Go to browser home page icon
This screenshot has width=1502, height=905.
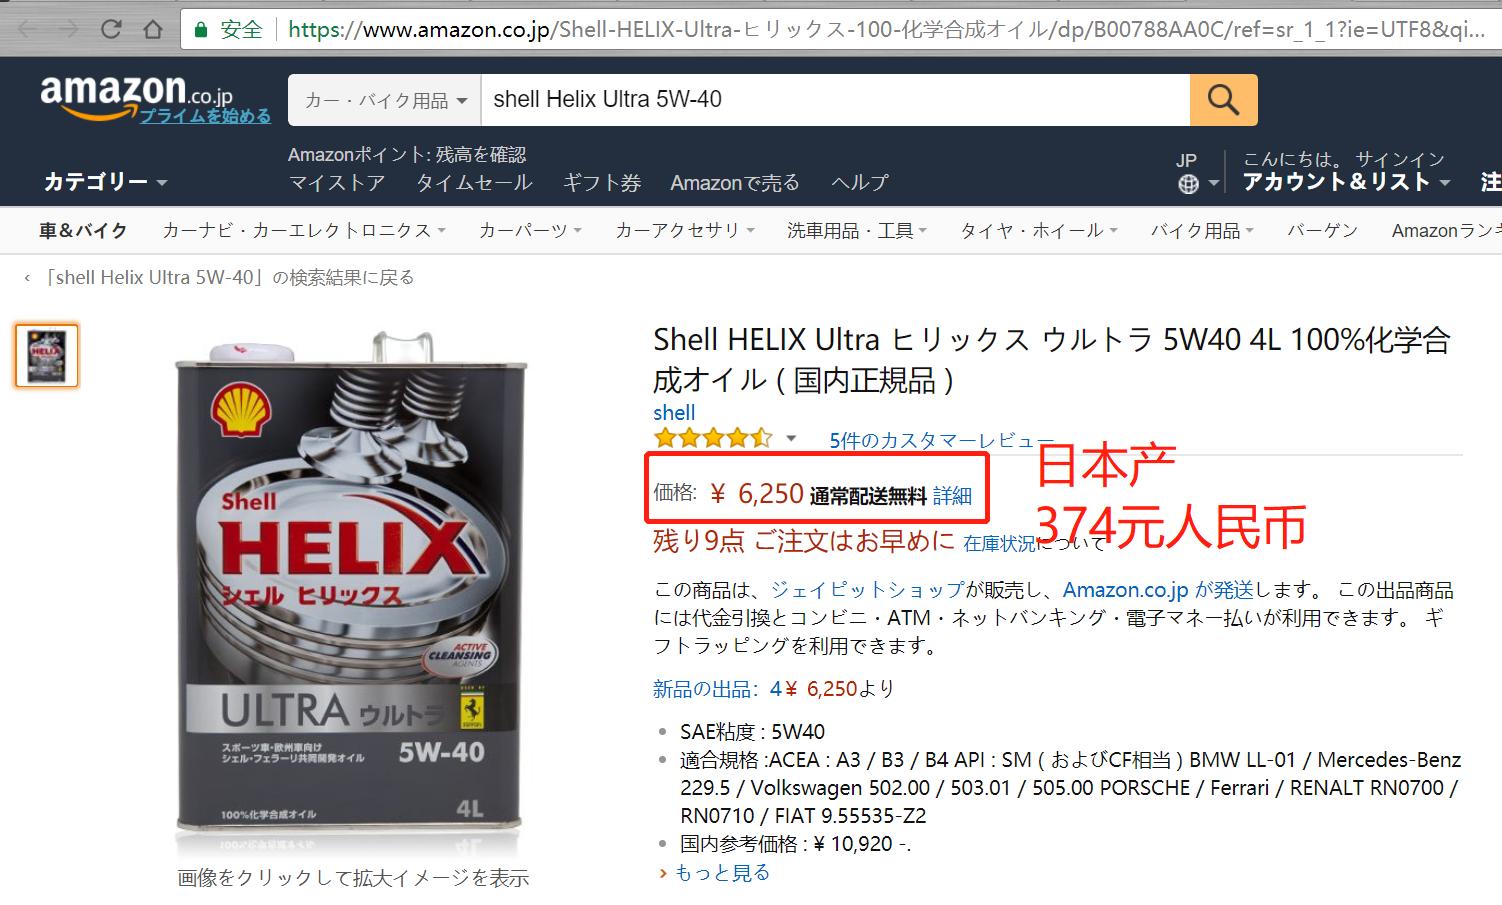[x=153, y=29]
